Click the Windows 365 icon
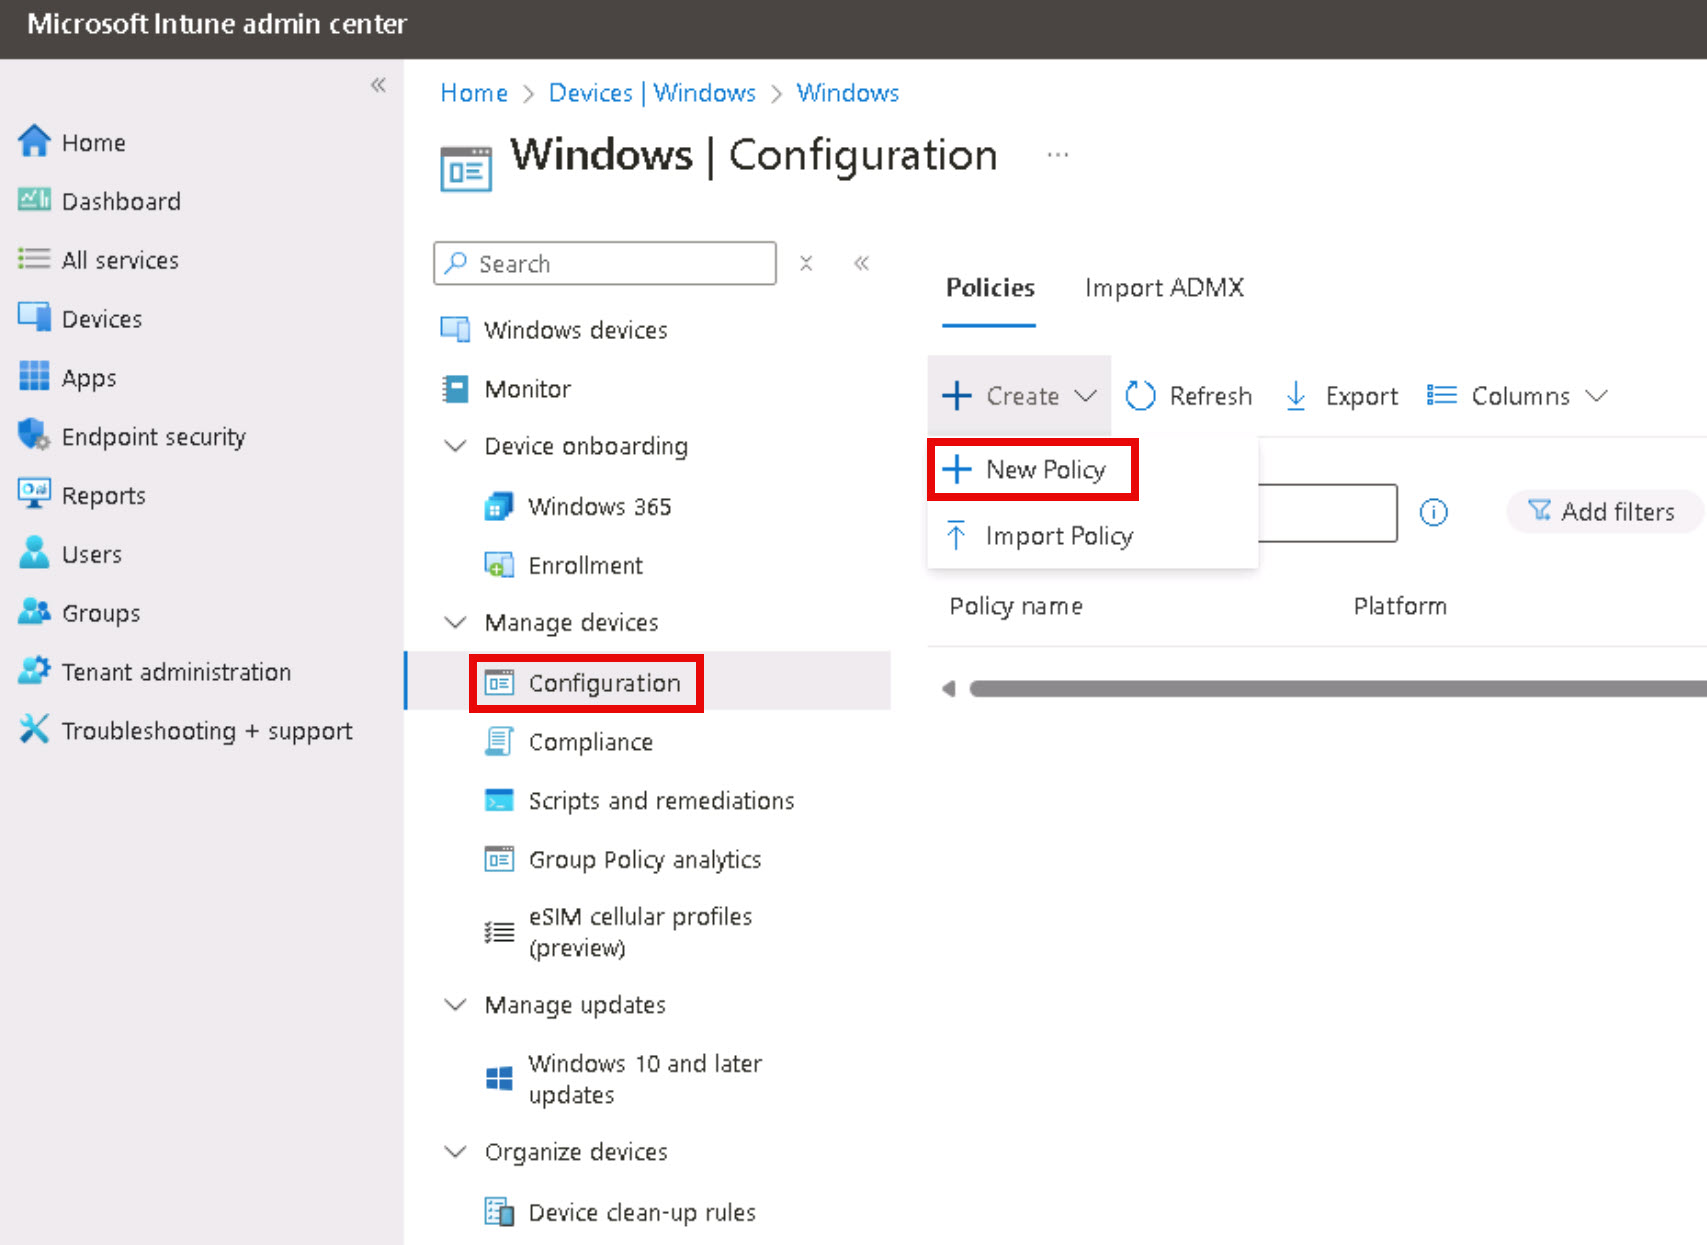The image size is (1707, 1245). tap(499, 506)
